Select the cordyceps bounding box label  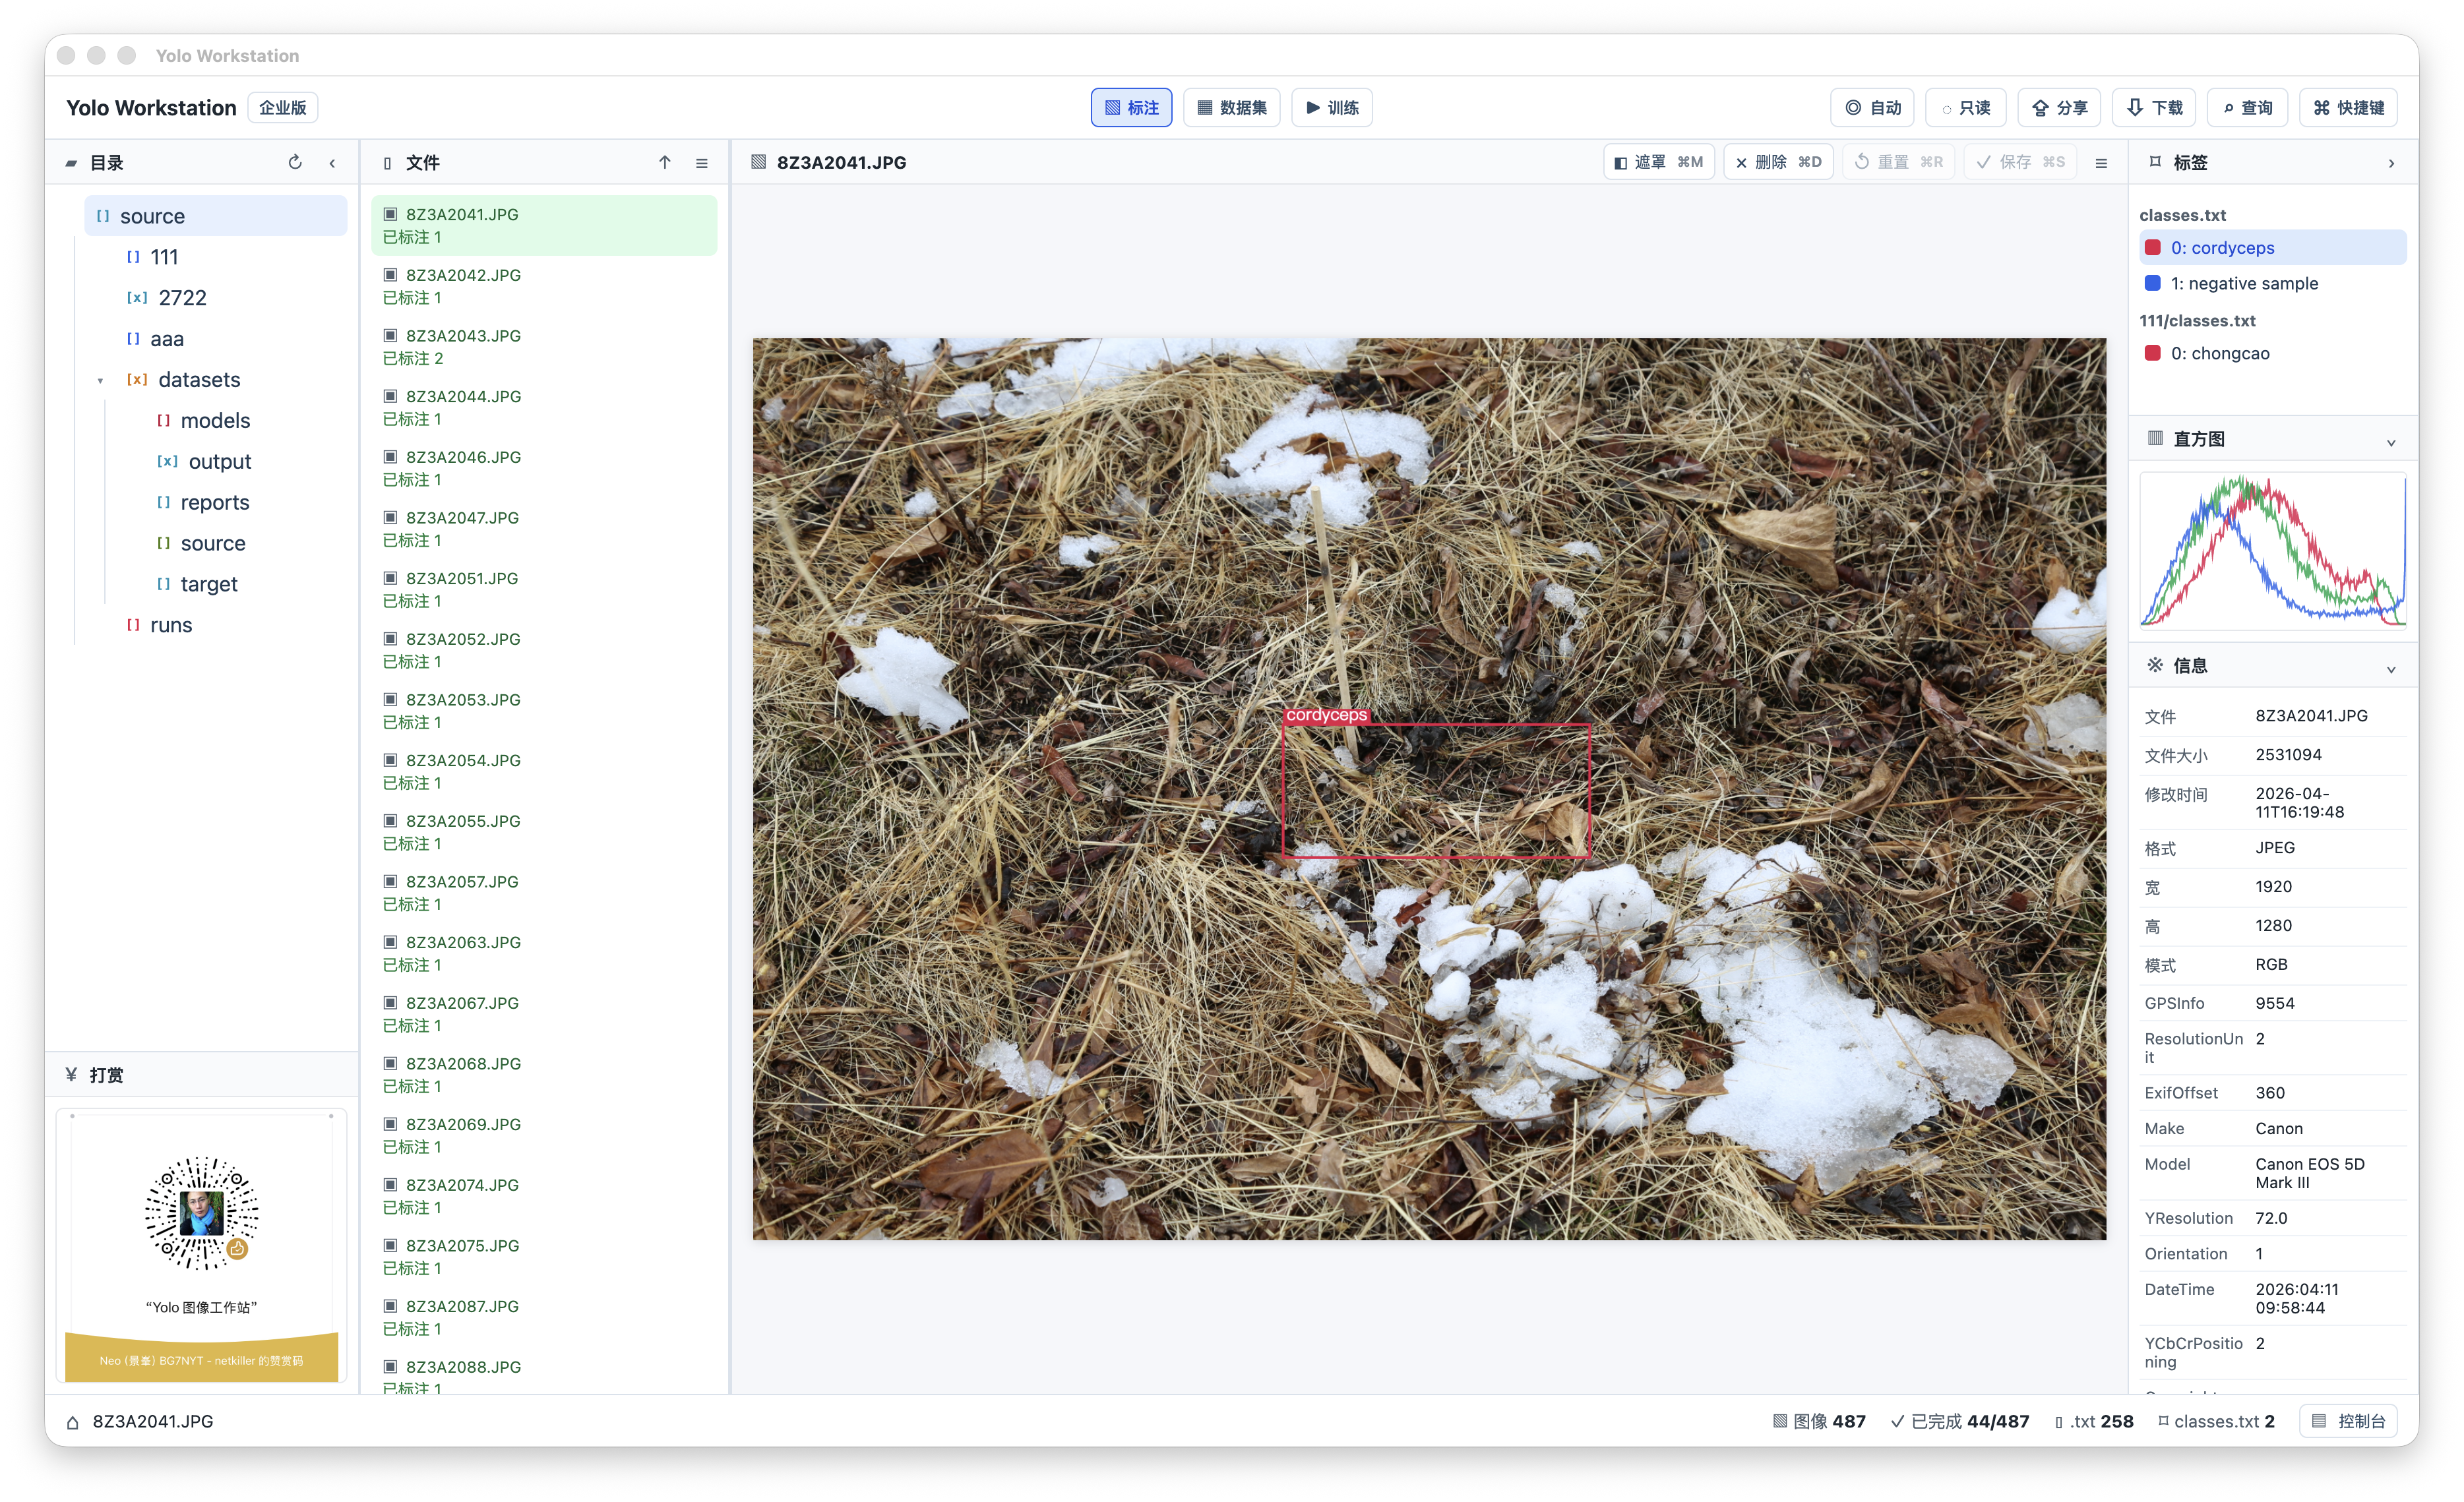1326,715
